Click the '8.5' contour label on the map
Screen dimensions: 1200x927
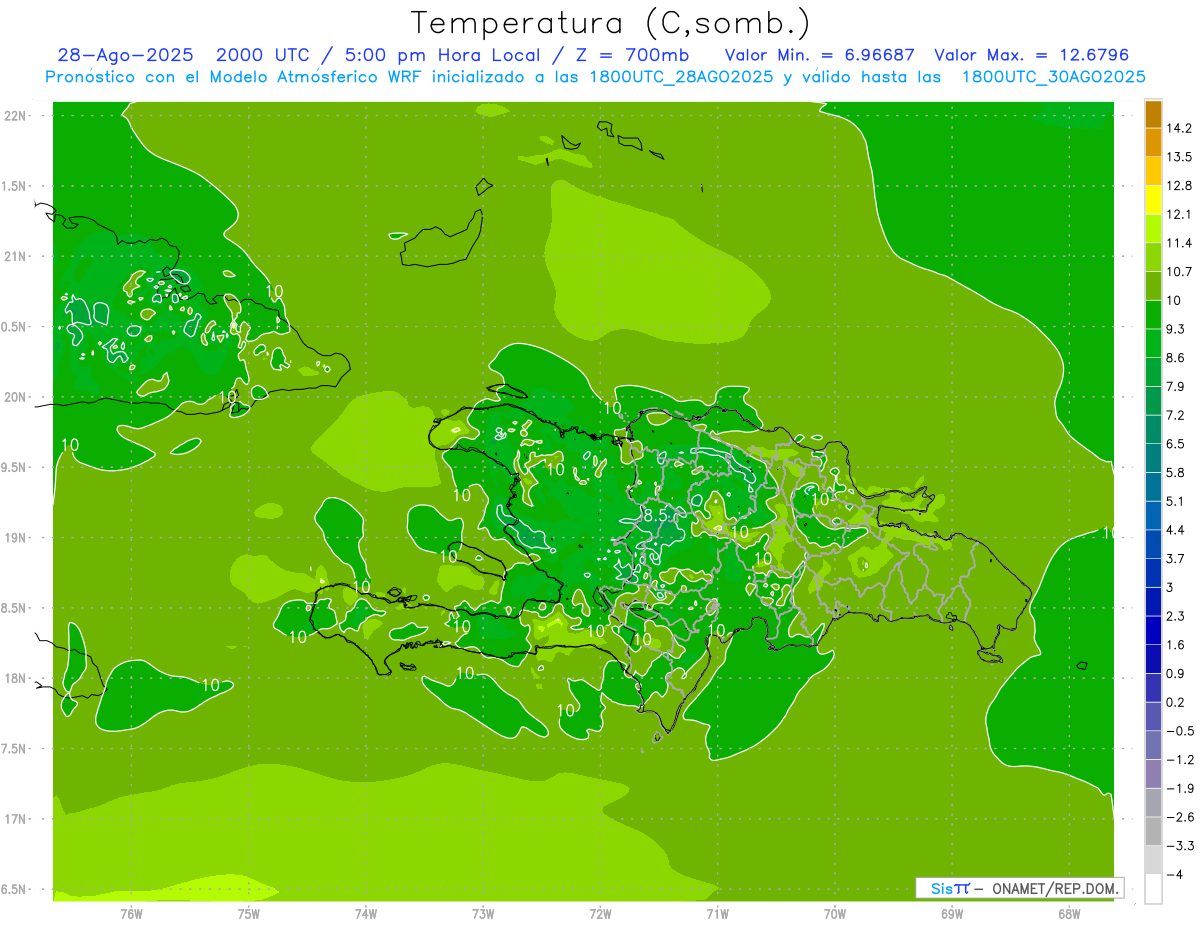tap(655, 516)
